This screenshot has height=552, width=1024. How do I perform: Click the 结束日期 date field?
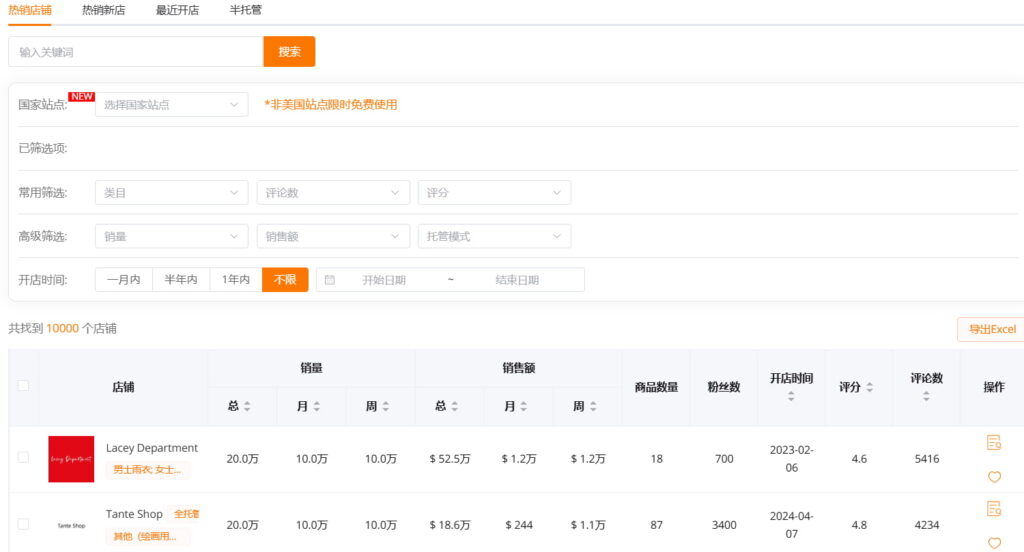[x=517, y=280]
